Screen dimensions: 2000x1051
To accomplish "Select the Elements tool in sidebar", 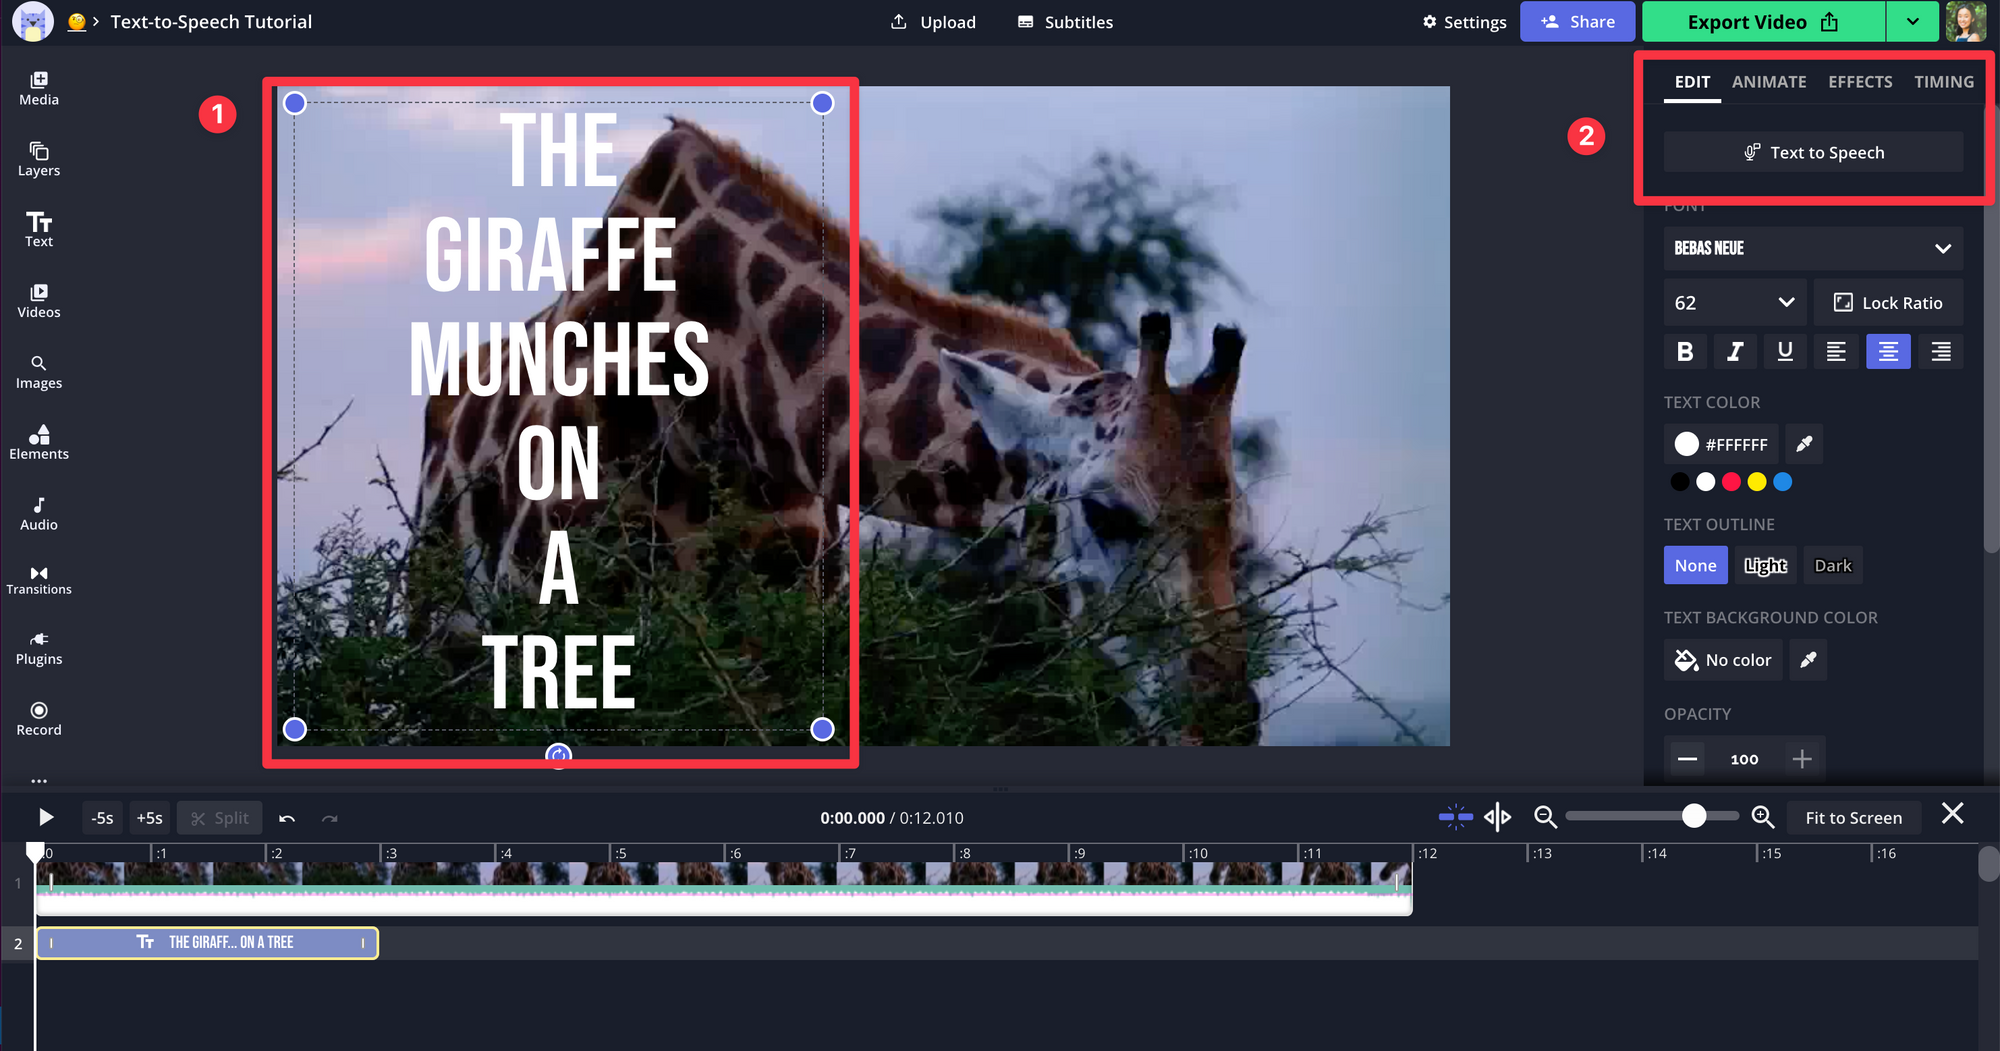I will tap(39, 442).
